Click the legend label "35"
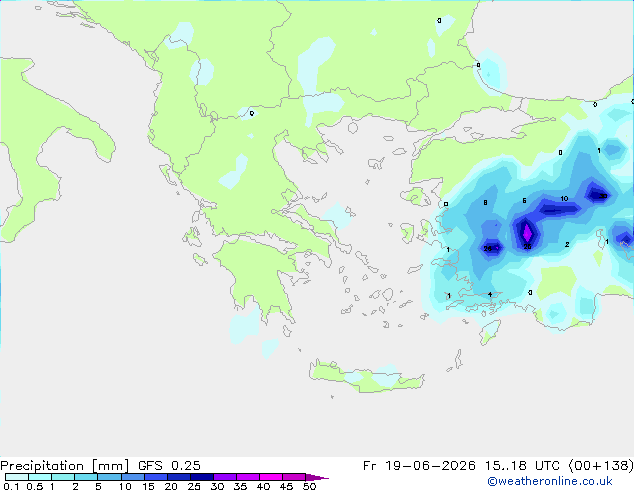Viewport: 634px width, 490px height. 240,486
